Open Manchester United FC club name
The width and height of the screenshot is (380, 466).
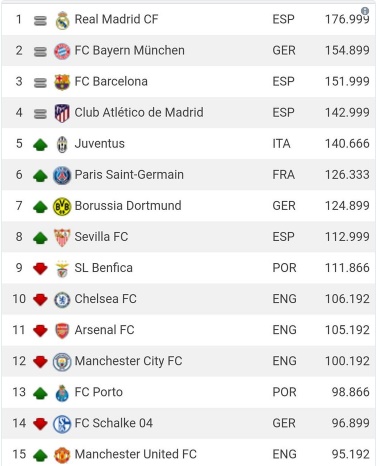click(x=136, y=454)
